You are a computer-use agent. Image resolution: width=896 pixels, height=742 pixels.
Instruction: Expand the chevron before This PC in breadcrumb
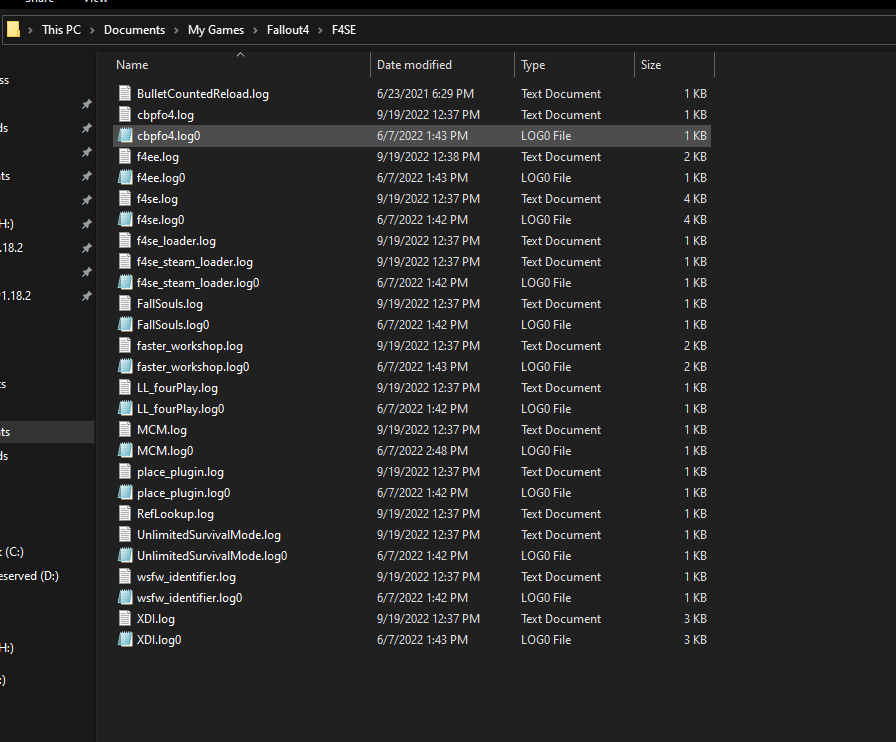tap(30, 30)
